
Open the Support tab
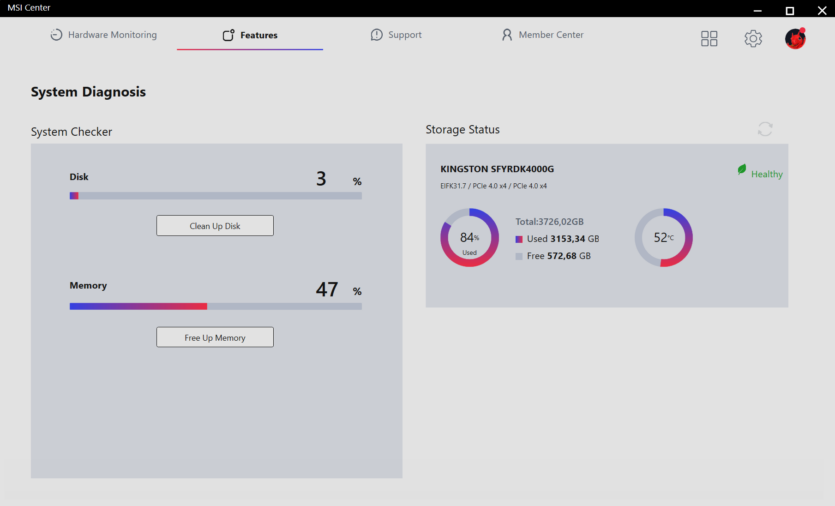tap(396, 35)
